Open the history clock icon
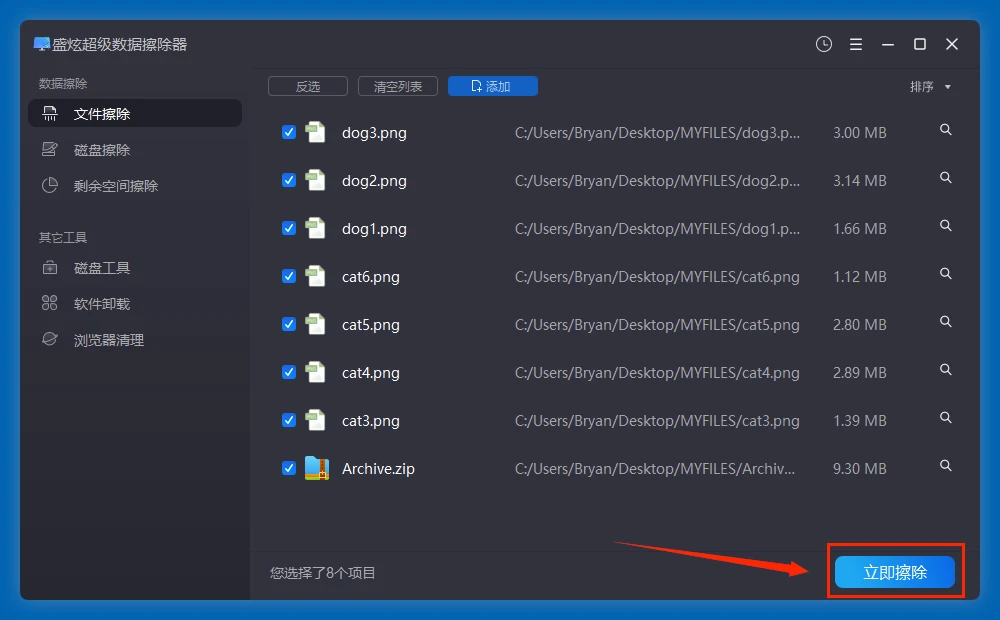Viewport: 1000px width, 620px height. click(824, 44)
